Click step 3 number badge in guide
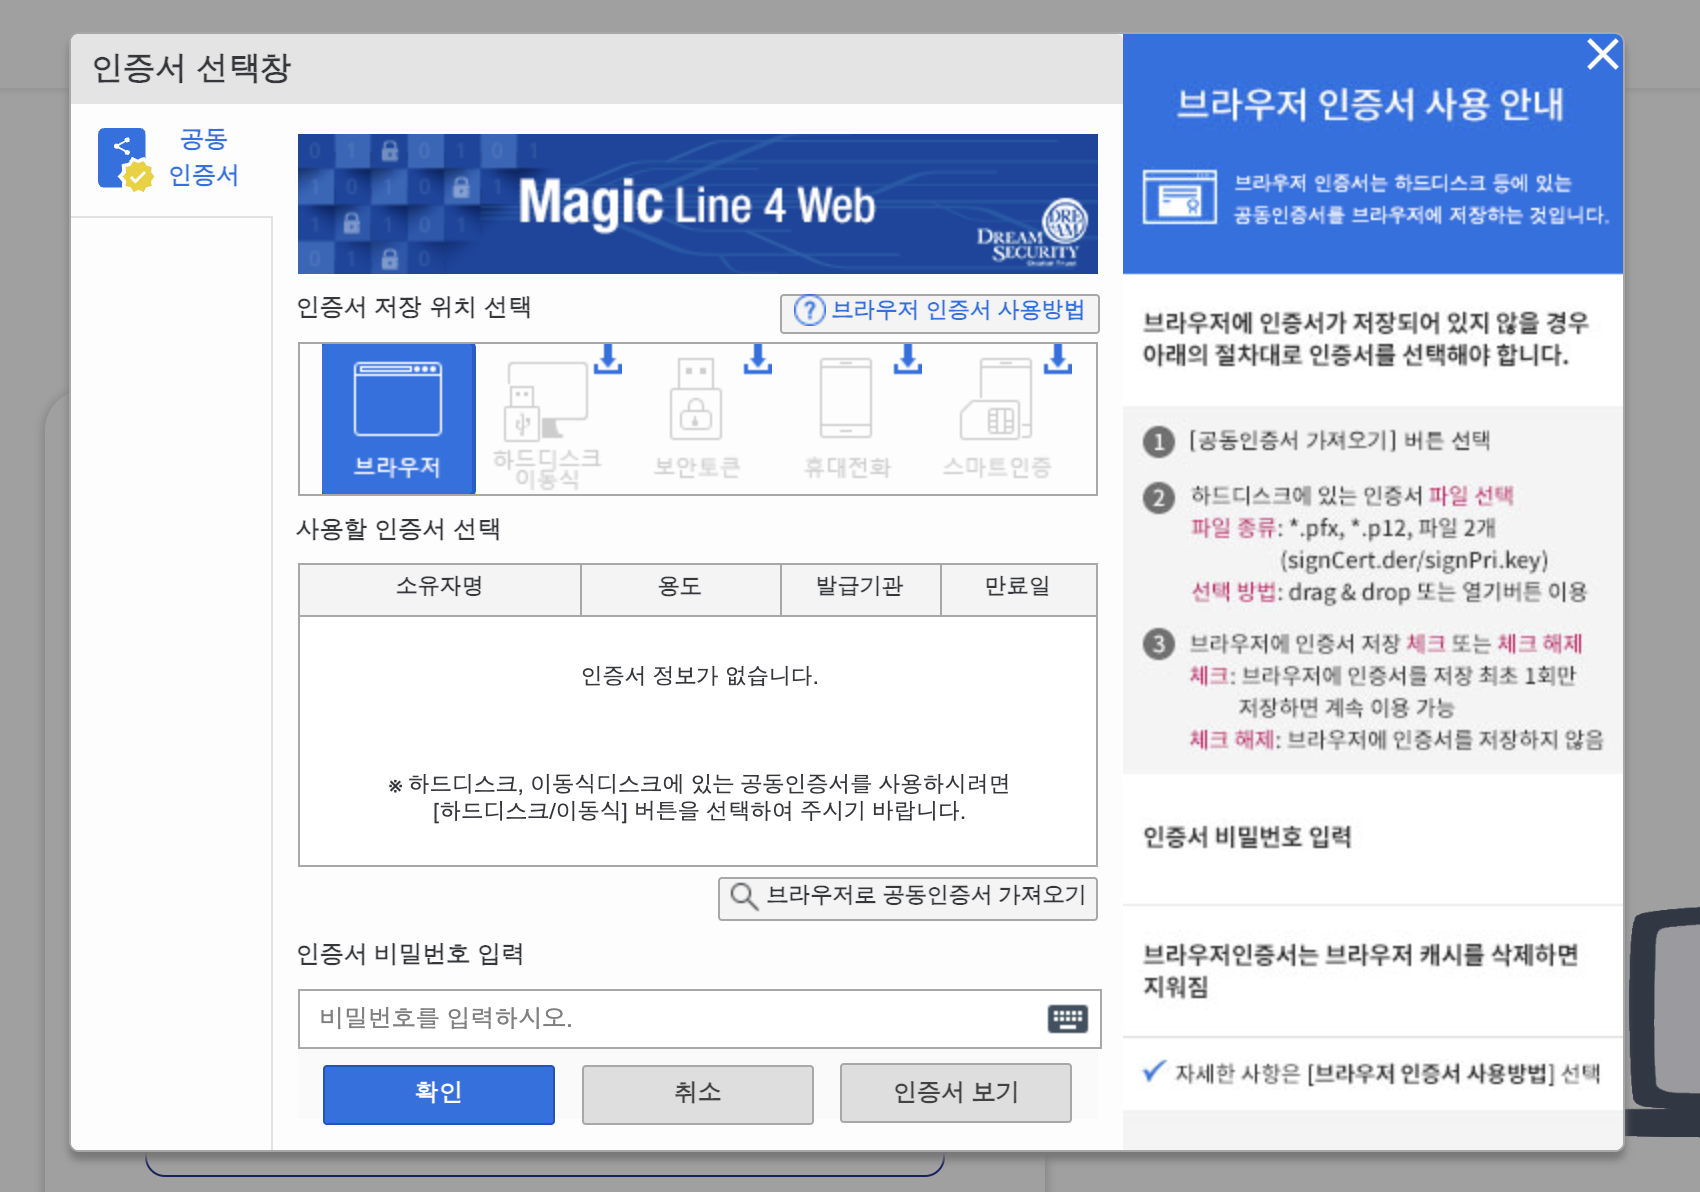 click(1159, 644)
